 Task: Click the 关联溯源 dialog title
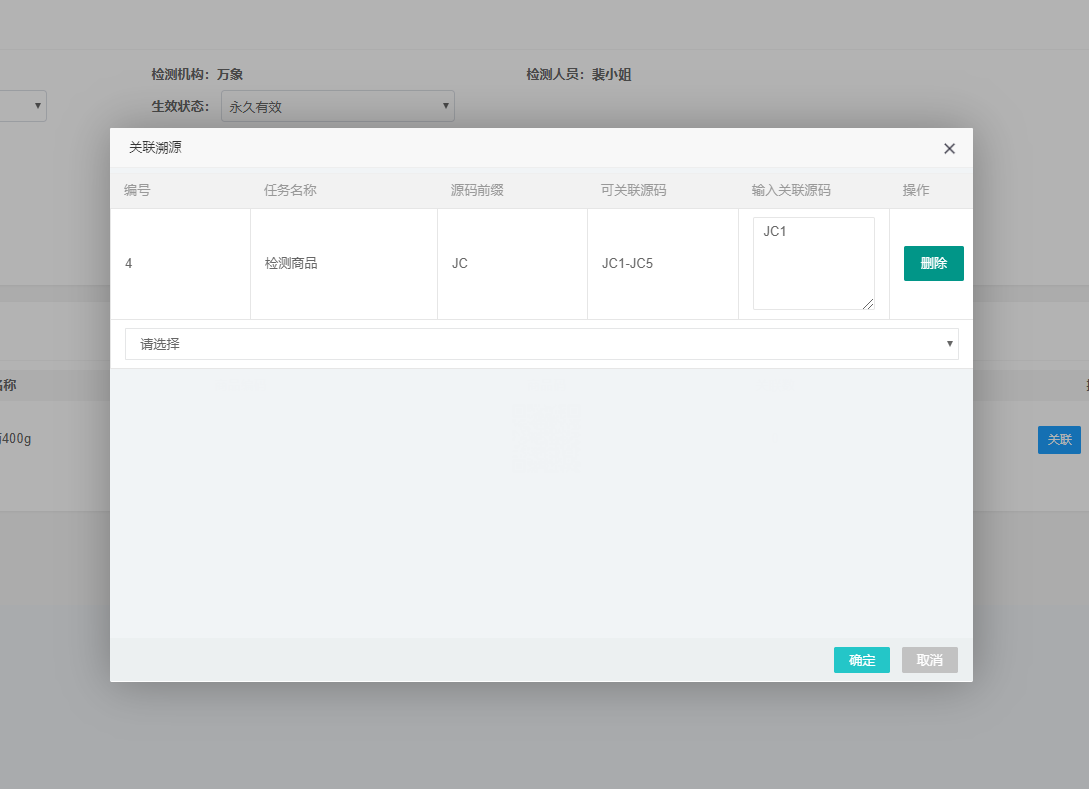click(155, 148)
